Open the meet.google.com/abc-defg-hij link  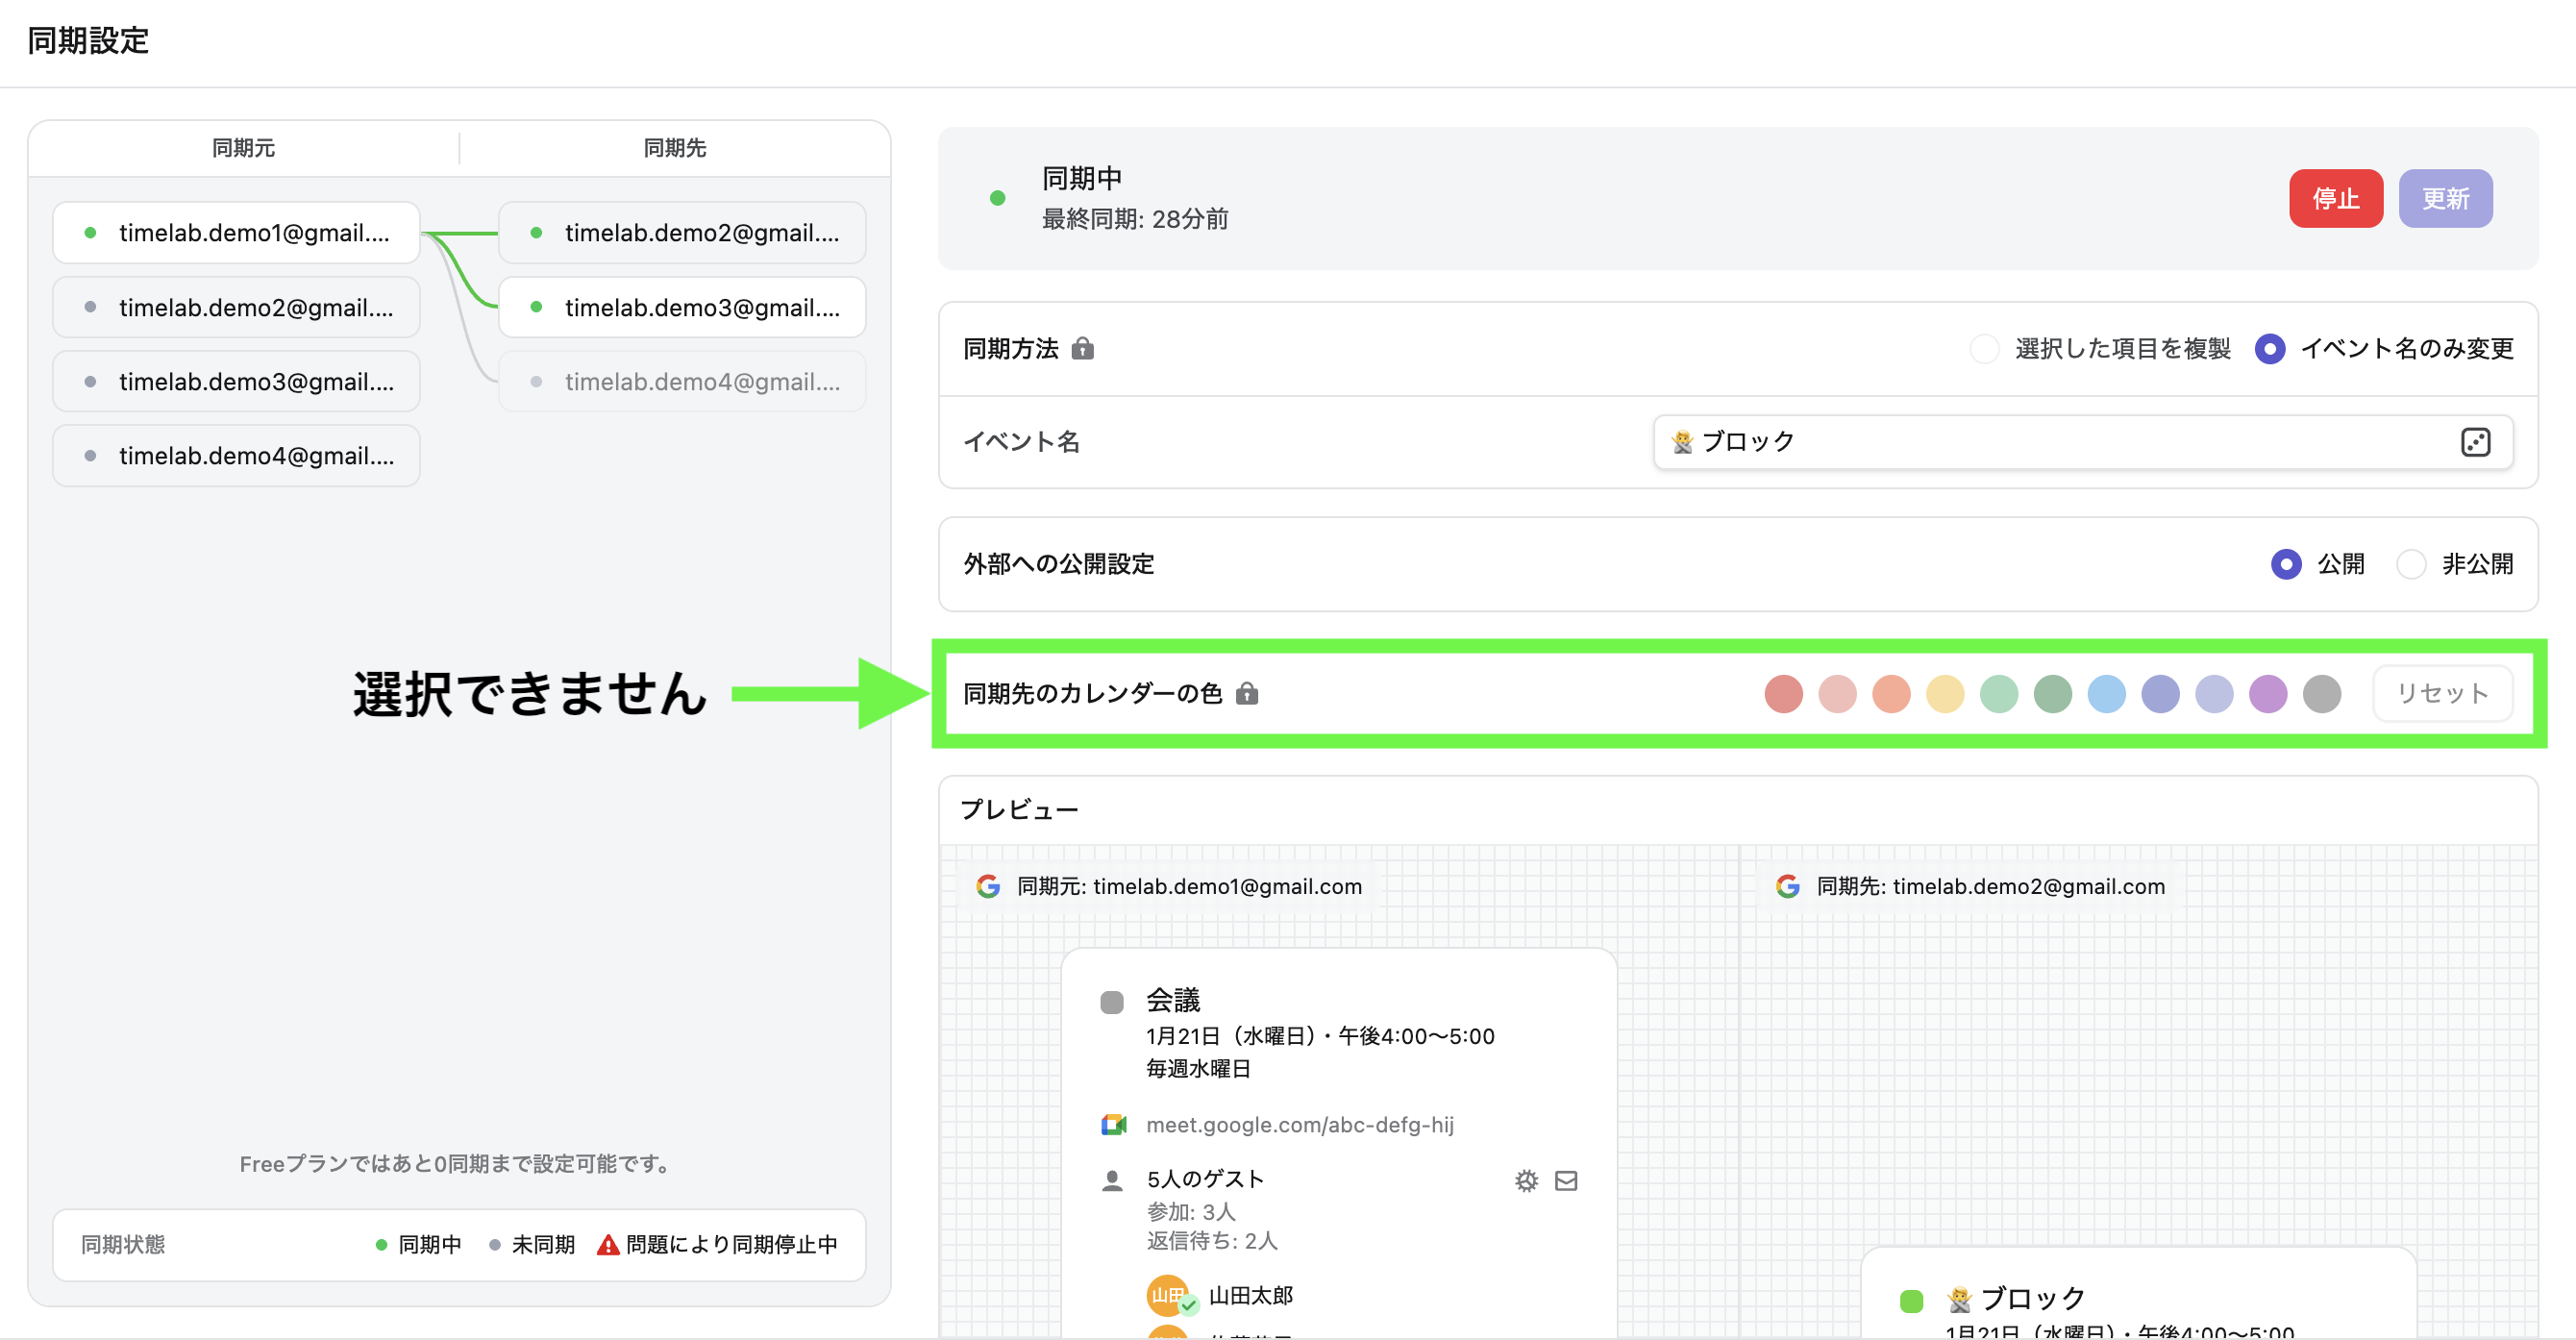1300,1124
